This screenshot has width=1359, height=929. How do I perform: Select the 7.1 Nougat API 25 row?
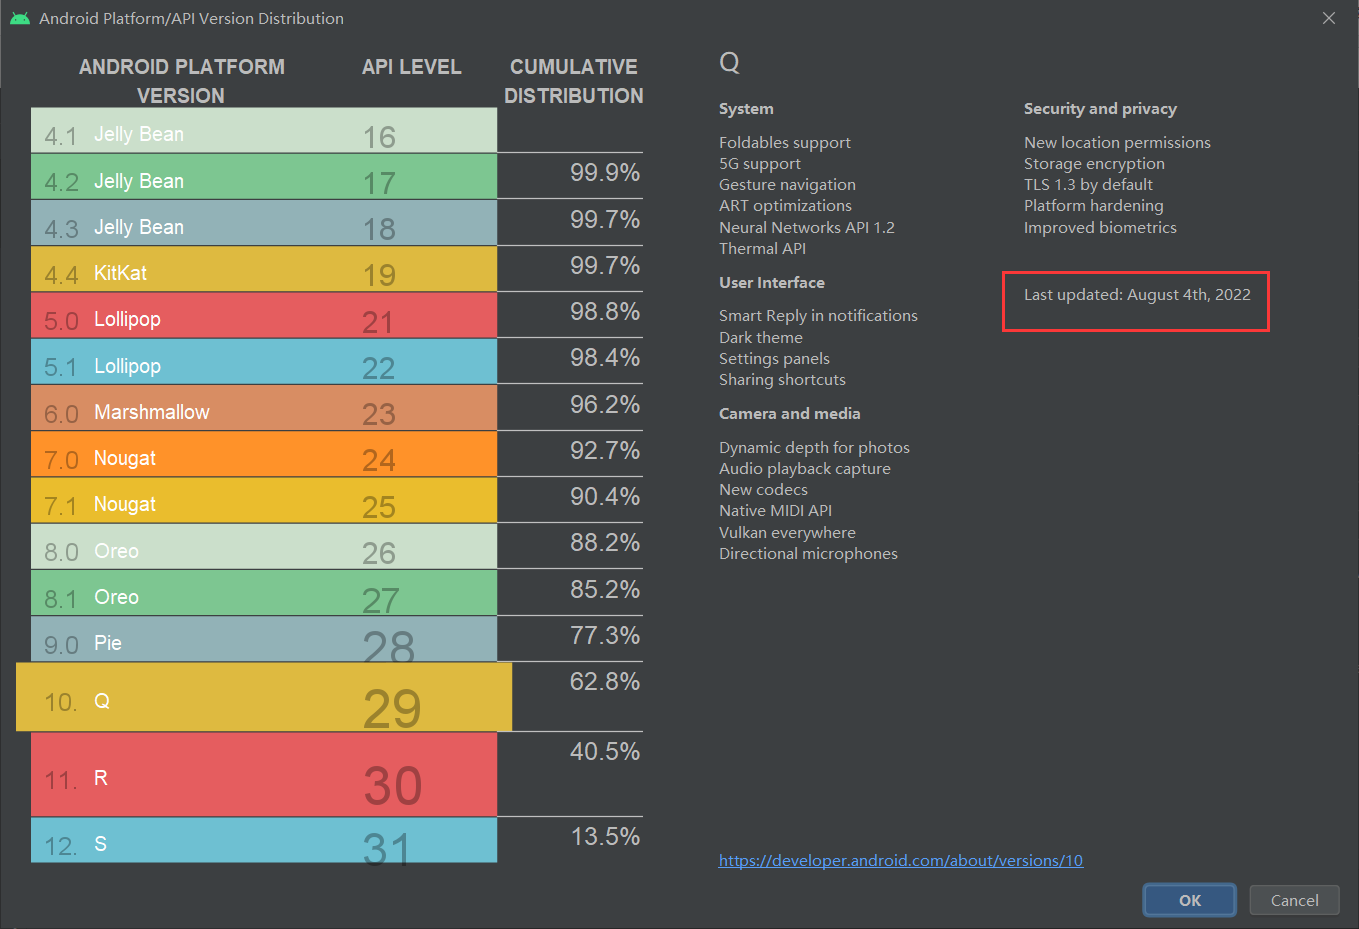click(264, 500)
